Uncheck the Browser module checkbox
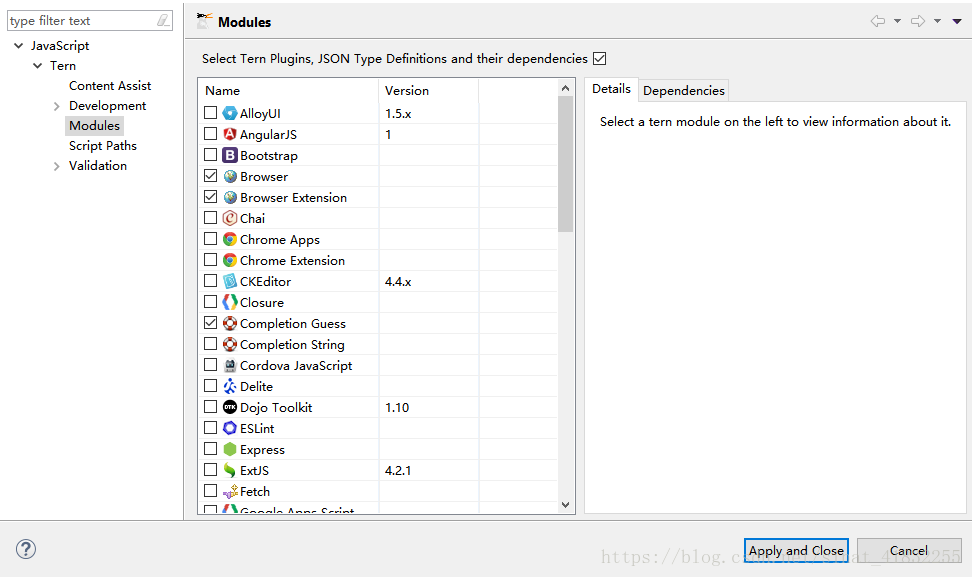Viewport: 972px width, 577px height. [x=211, y=176]
